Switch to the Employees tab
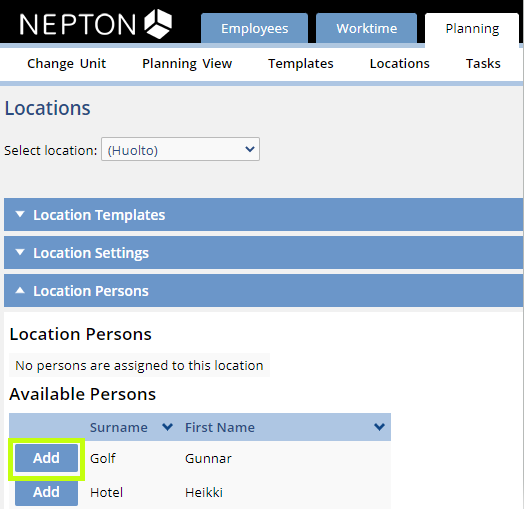The height and width of the screenshot is (509, 524). coord(254,28)
